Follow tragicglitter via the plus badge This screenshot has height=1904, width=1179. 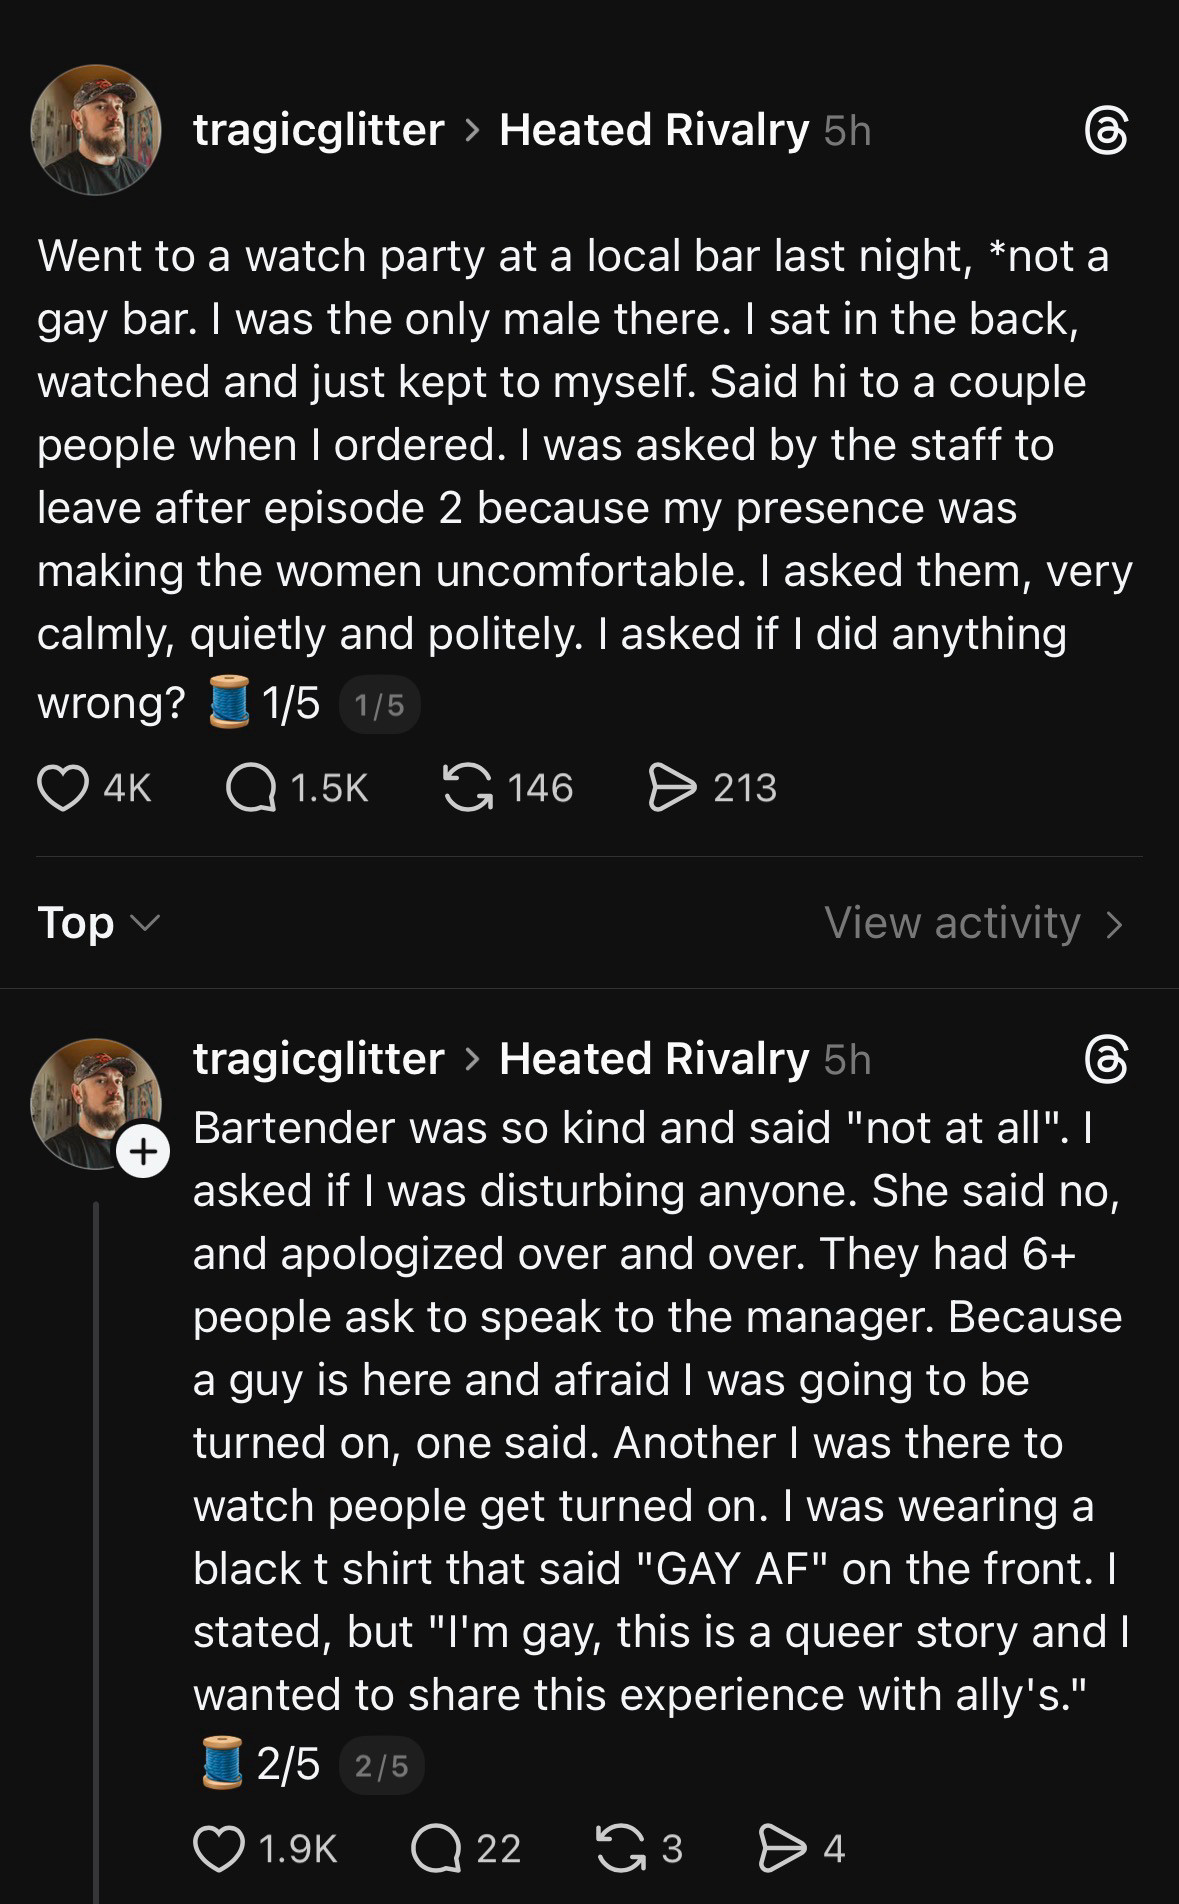pos(143,1151)
